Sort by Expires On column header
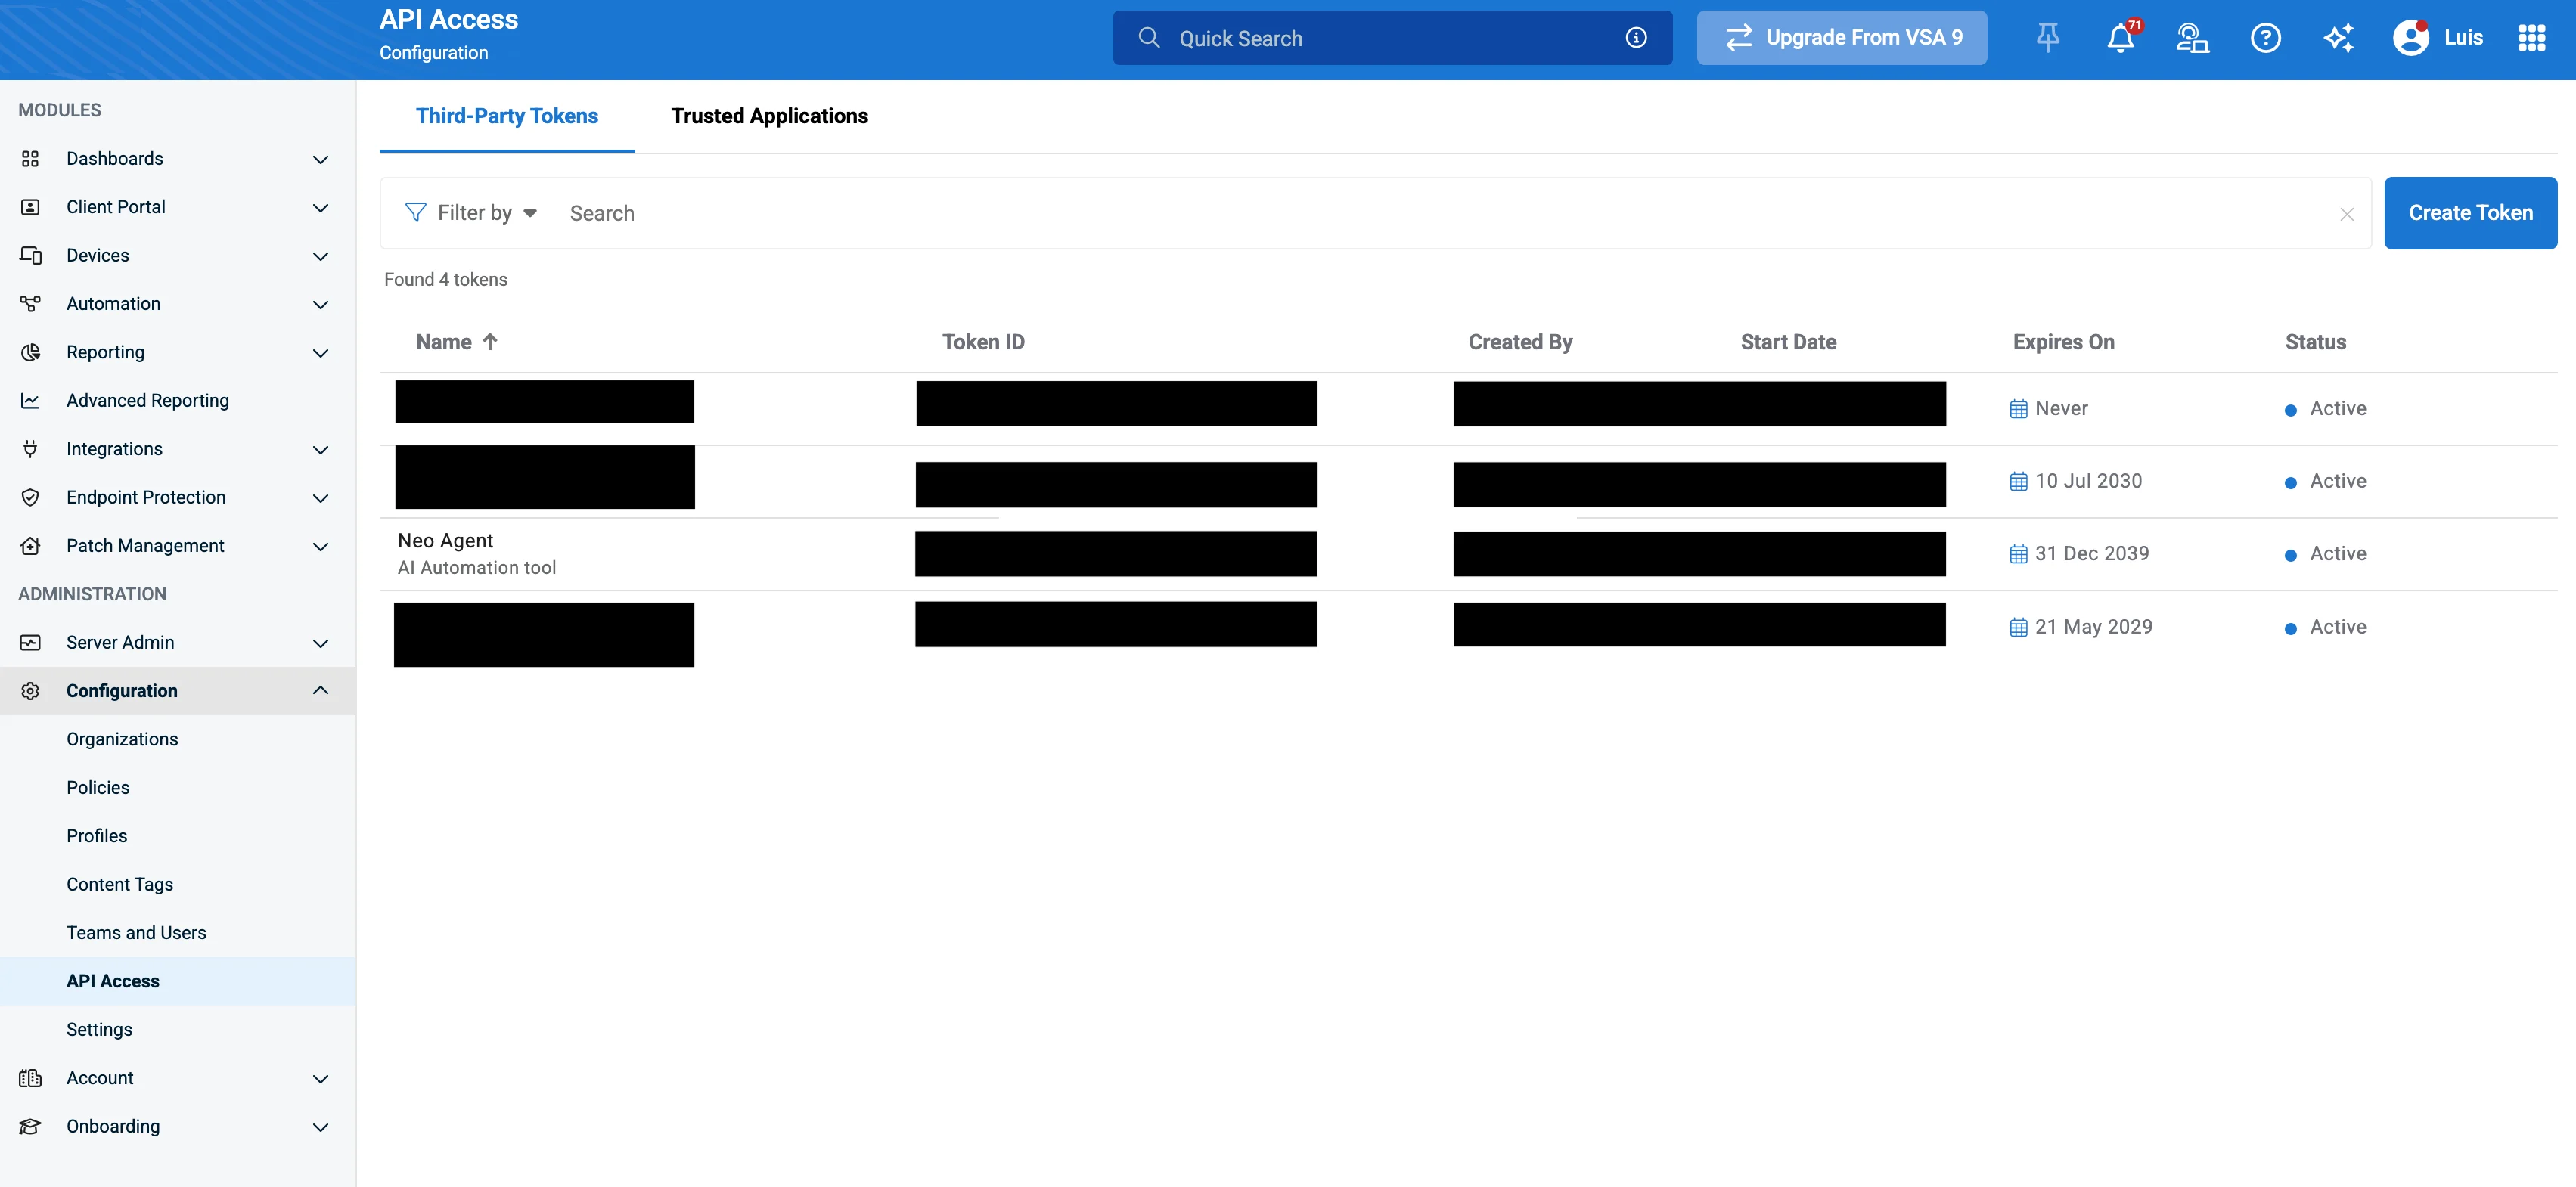The width and height of the screenshot is (2576, 1187). pos(2063,342)
